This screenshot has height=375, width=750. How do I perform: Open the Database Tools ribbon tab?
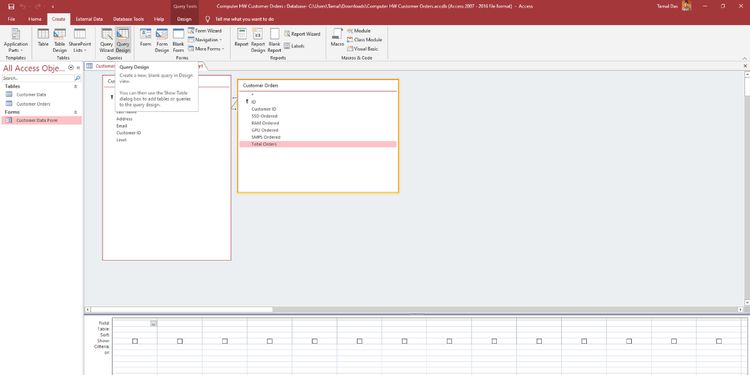(128, 19)
